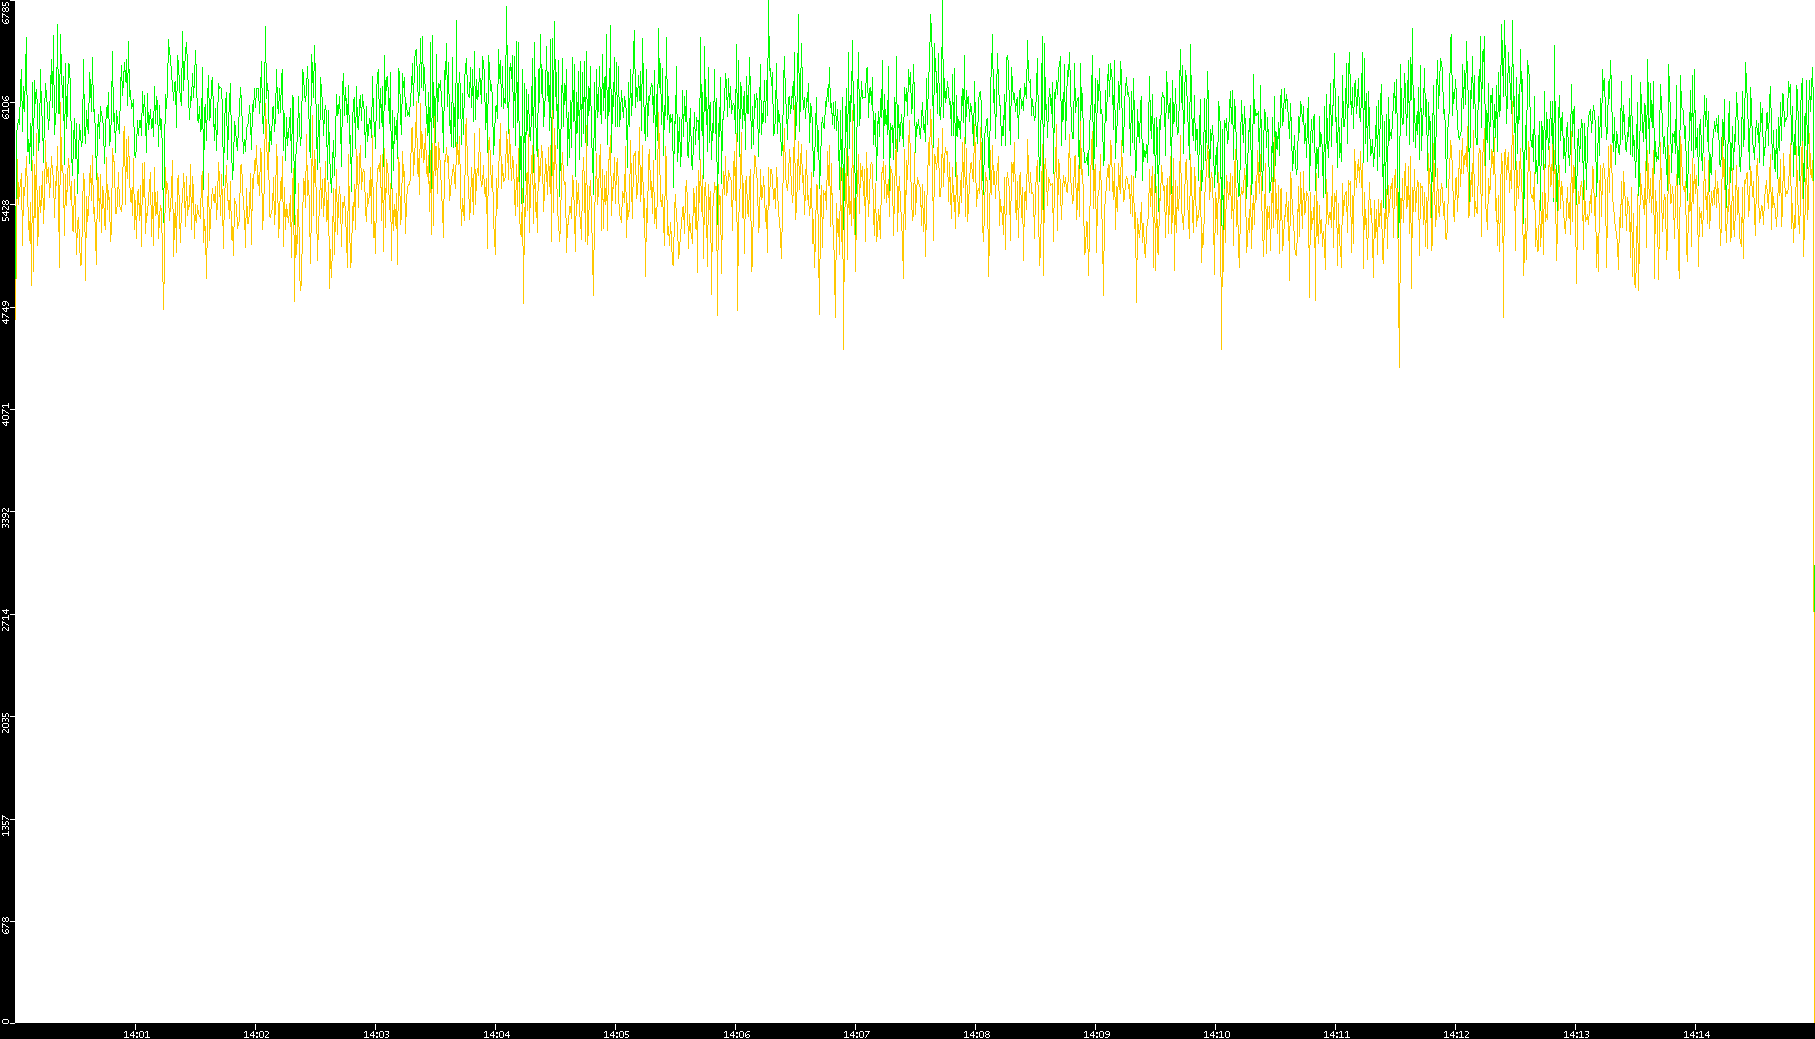Click the 14:10 time axis label
Screen dimensions: 1815x1039
click(x=1216, y=1034)
